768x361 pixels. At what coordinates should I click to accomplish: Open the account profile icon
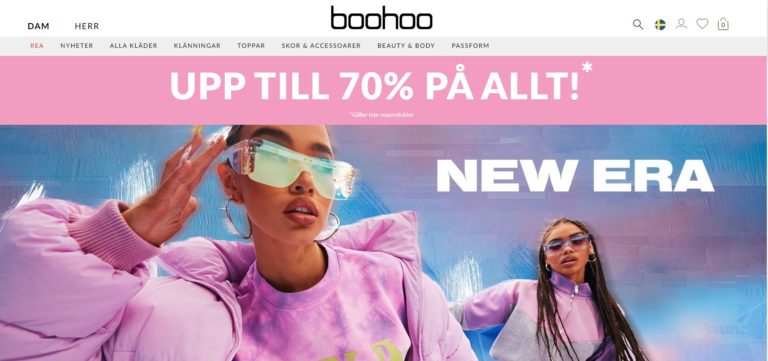pyautogui.click(x=681, y=24)
